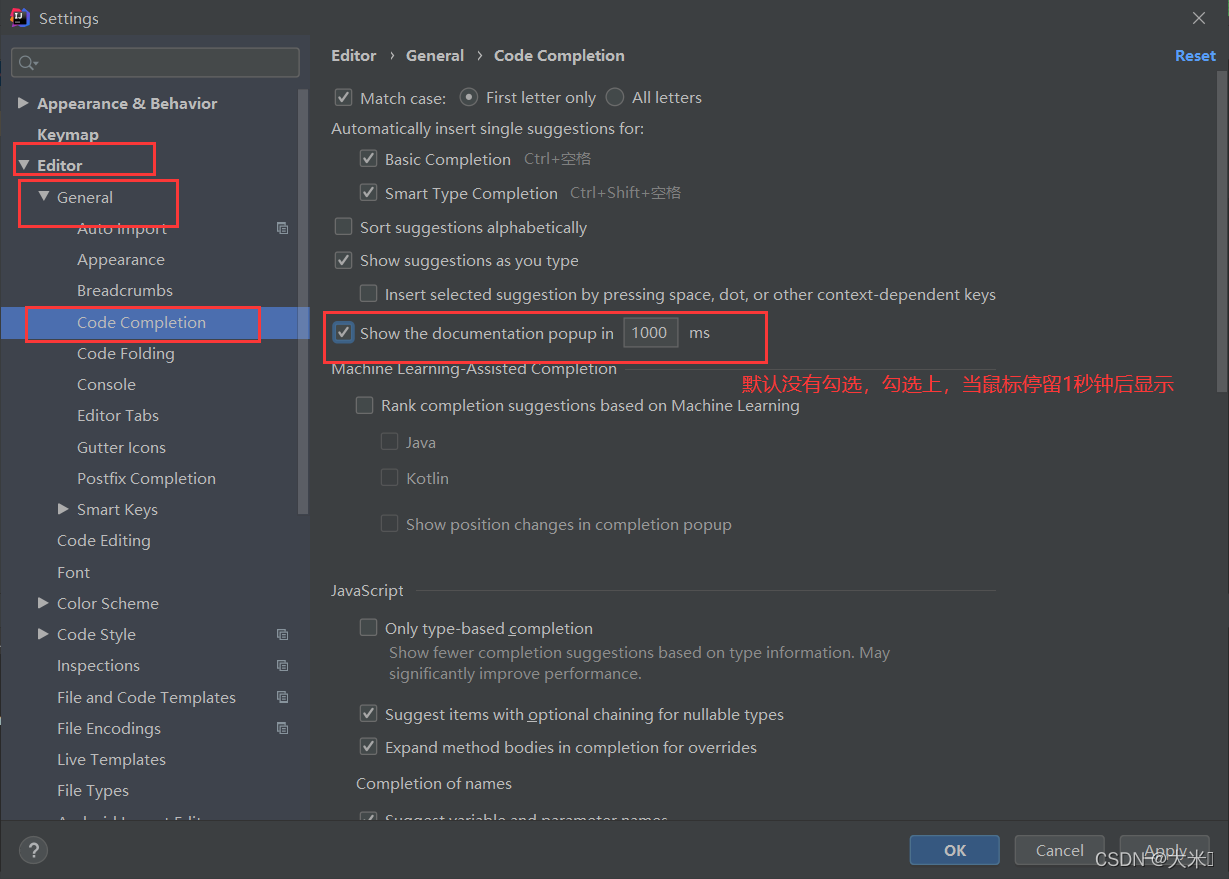Check the Kotlin machine learning checkbox
The image size is (1229, 879).
click(x=390, y=478)
